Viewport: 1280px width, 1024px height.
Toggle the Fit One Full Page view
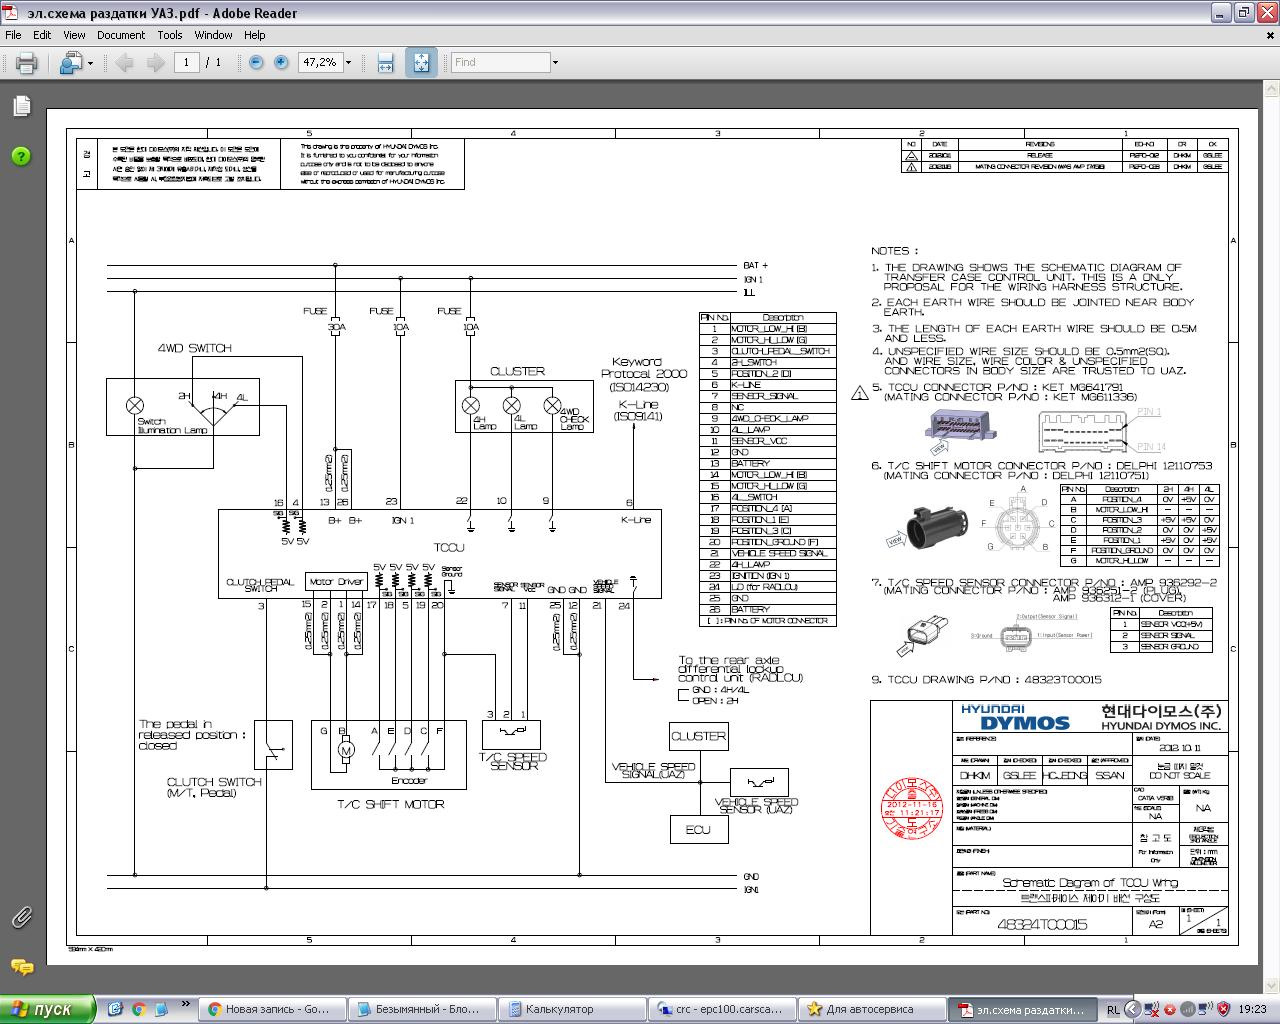pos(421,63)
